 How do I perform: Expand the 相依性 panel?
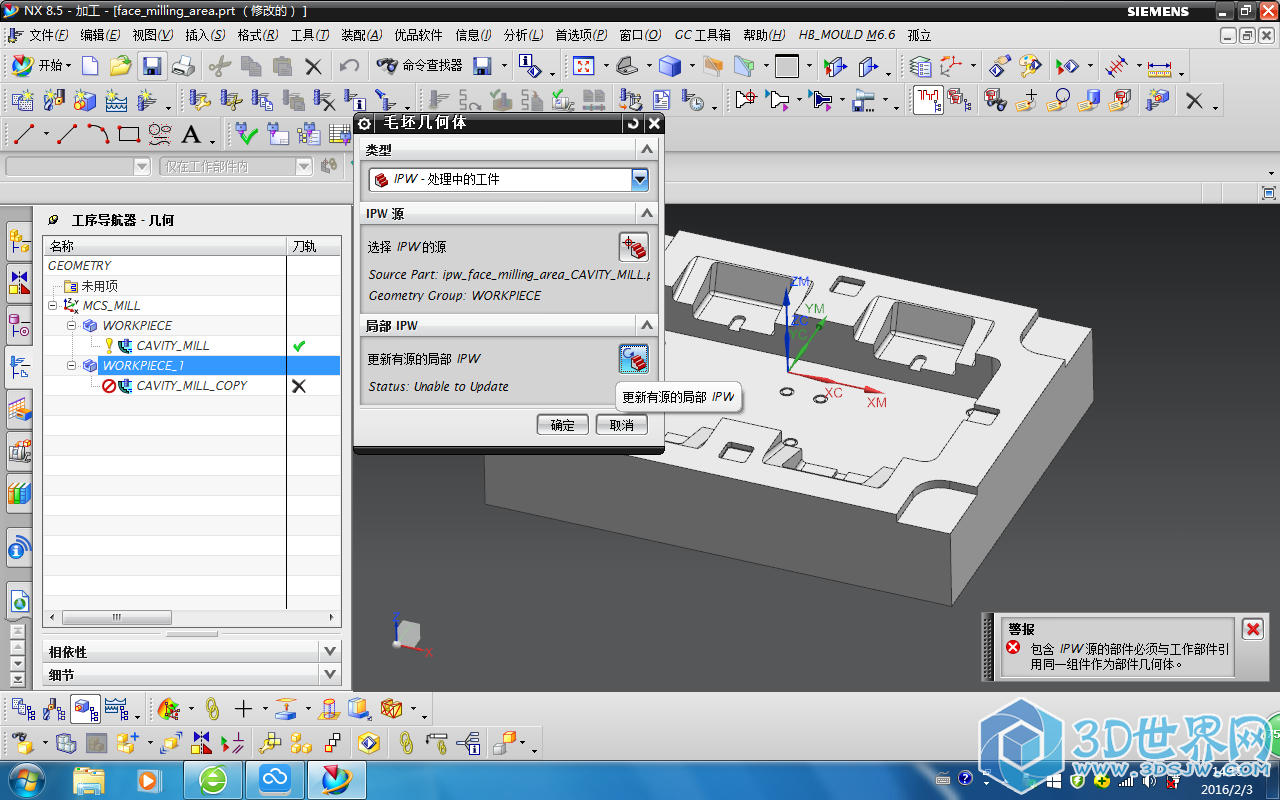(x=331, y=651)
